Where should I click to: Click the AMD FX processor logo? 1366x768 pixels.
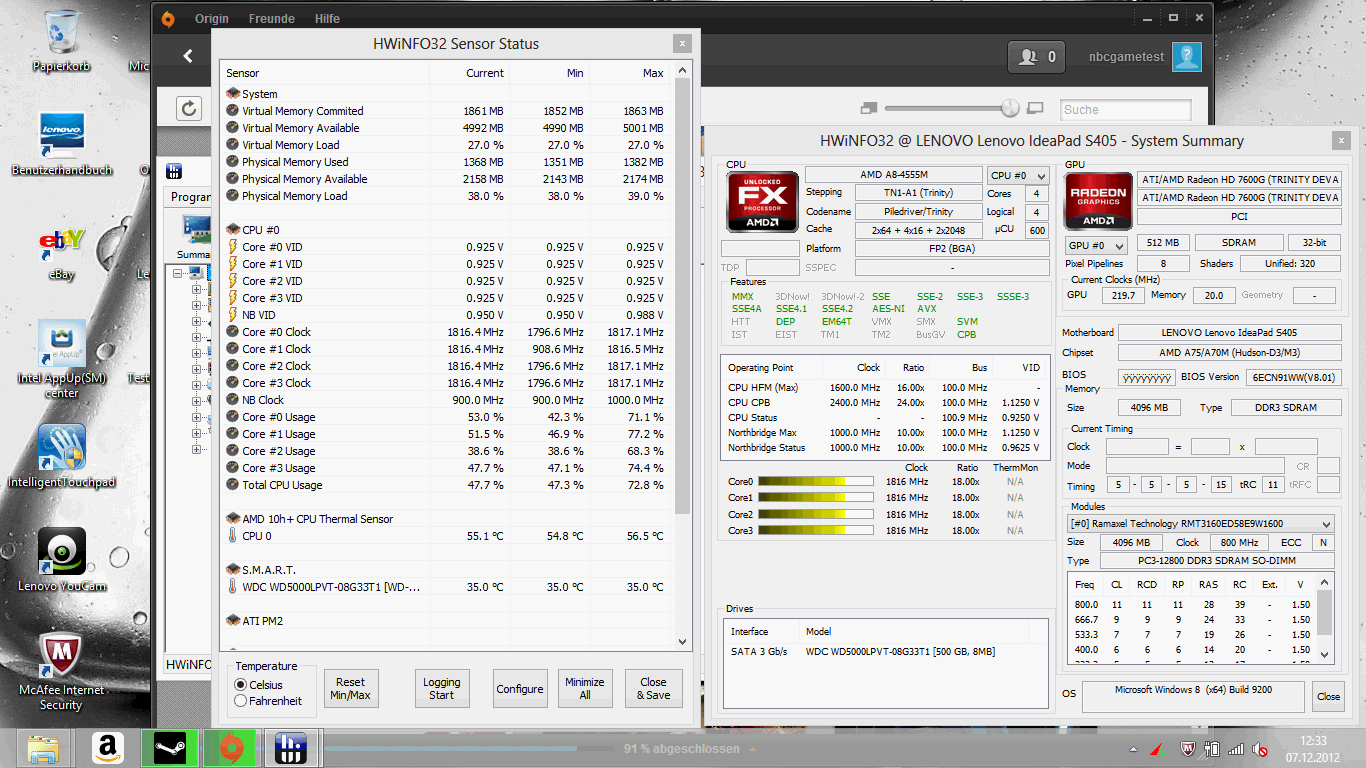762,203
